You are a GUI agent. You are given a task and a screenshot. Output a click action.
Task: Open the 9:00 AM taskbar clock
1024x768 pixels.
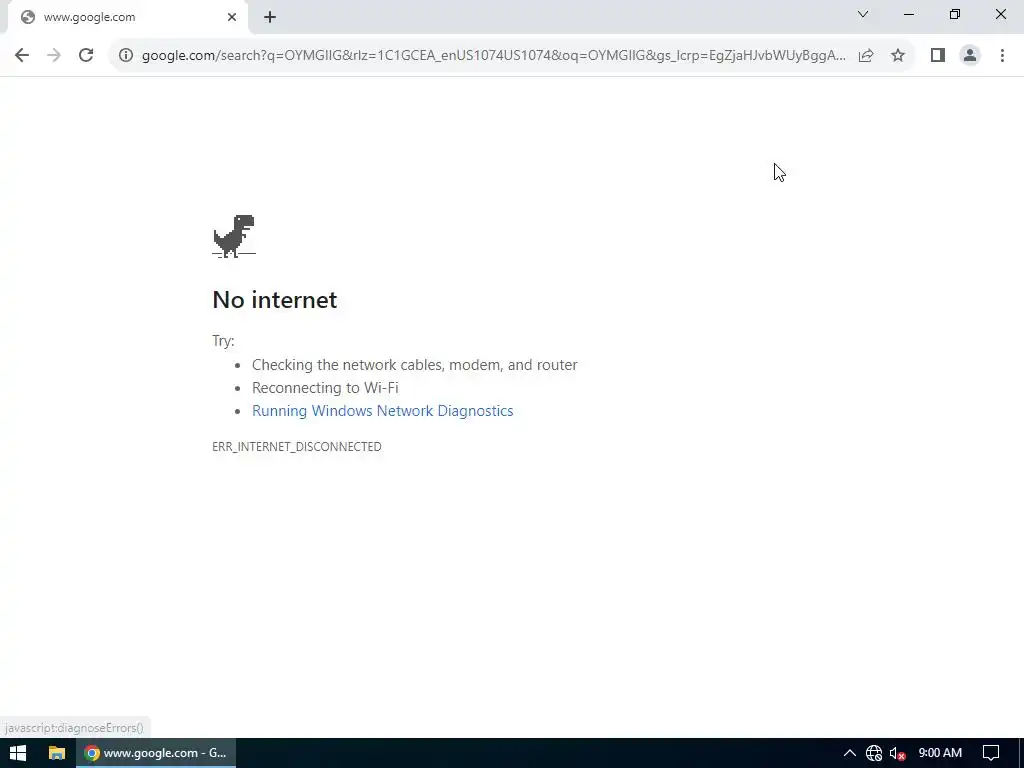click(x=940, y=753)
